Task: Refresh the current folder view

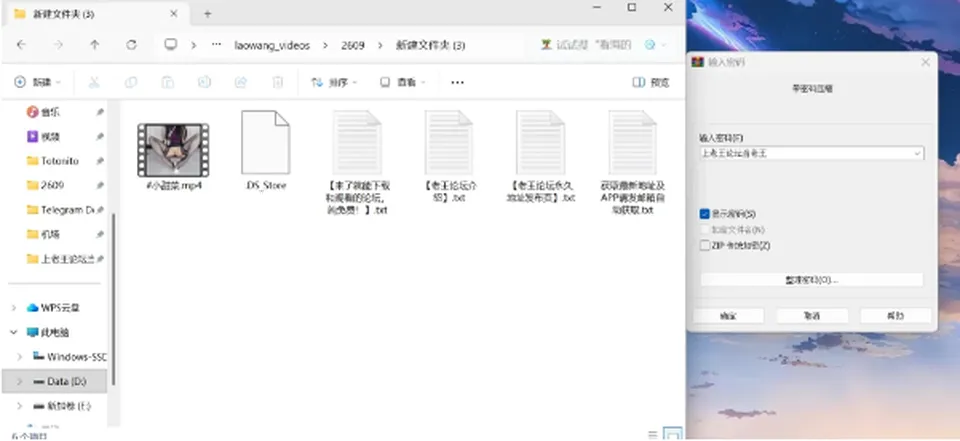Action: pyautogui.click(x=131, y=45)
